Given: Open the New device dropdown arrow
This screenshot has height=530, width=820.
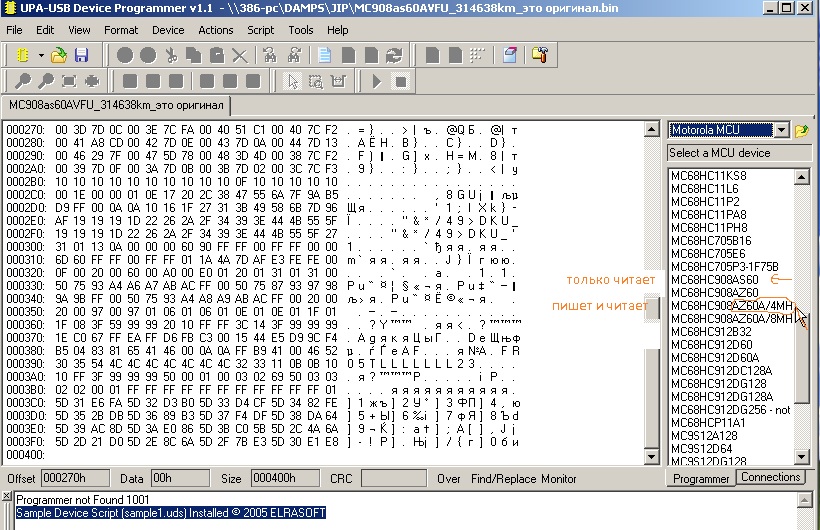Looking at the screenshot, I should (40, 55).
